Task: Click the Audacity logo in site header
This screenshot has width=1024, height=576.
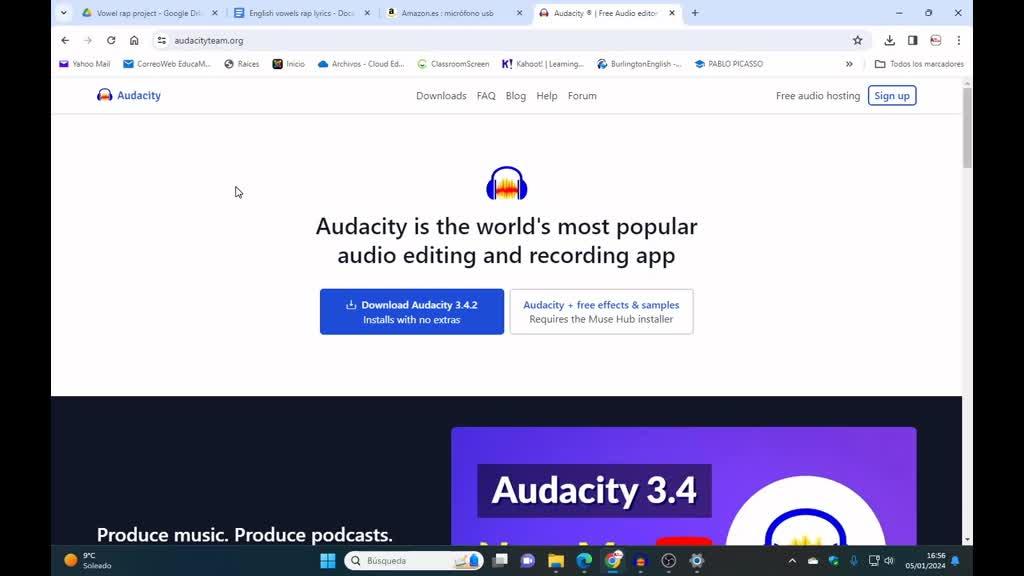Action: 129,95
